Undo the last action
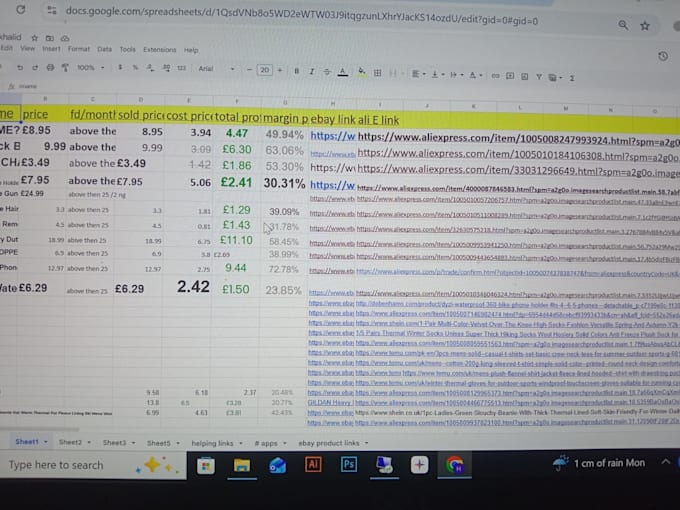 (20, 67)
